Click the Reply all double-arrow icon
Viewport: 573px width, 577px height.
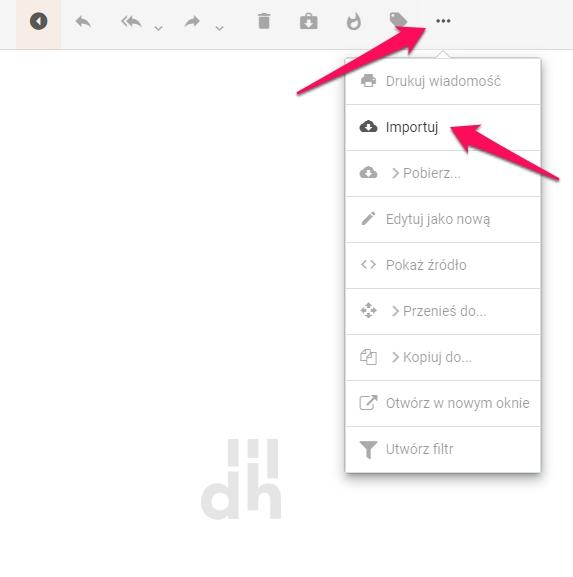click(x=132, y=22)
